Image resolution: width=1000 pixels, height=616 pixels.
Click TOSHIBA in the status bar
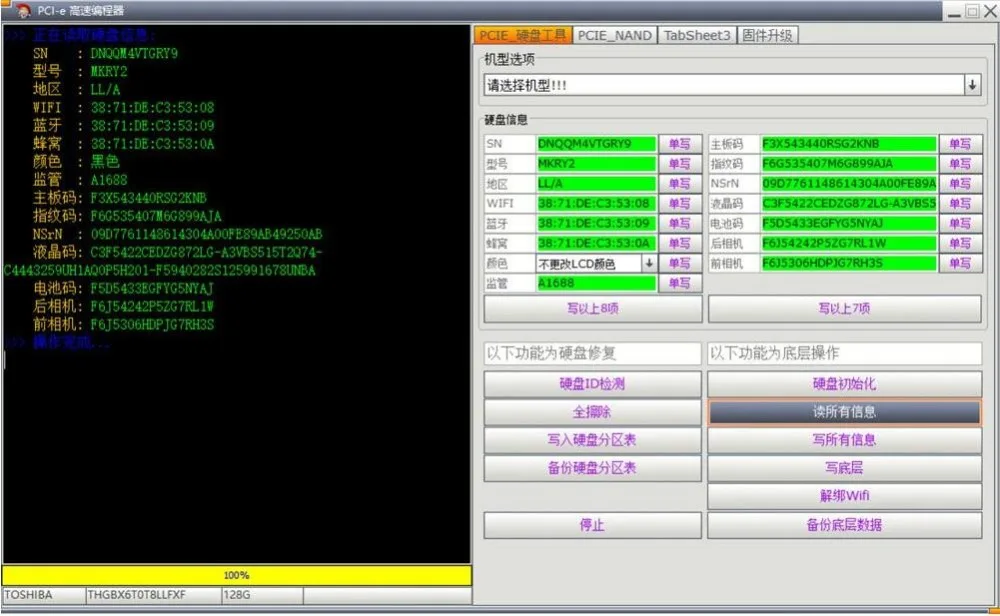(x=43, y=595)
